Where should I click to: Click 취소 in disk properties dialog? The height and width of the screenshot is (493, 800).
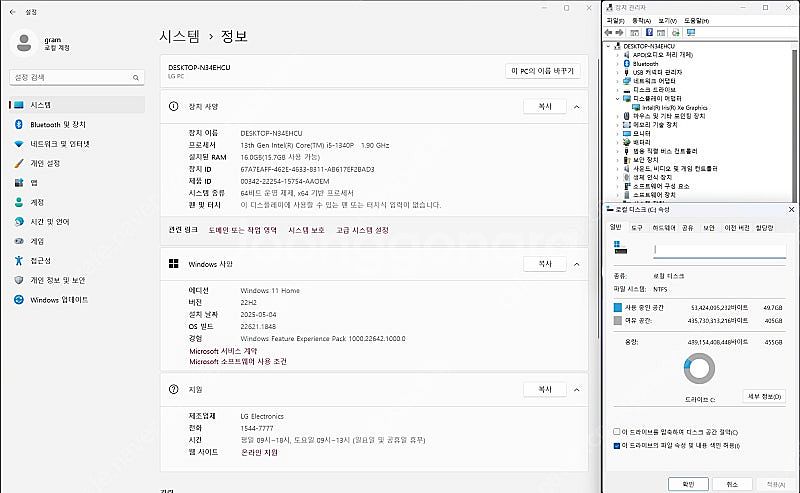pos(732,484)
